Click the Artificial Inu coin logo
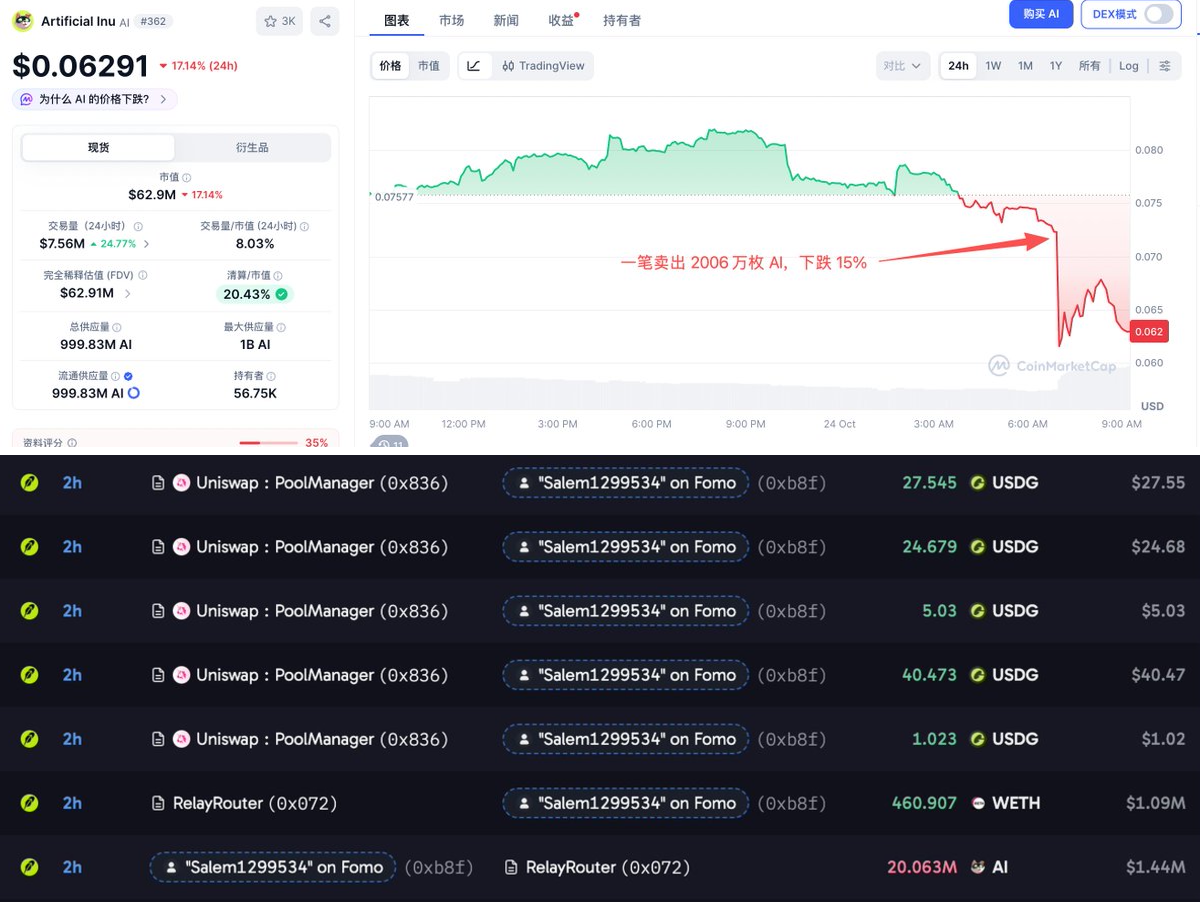Screen dimensions: 1200x902 [x=23, y=20]
